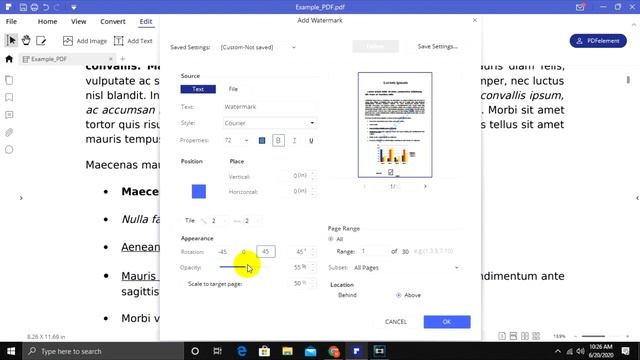Select two-page view in status bar

(525, 336)
